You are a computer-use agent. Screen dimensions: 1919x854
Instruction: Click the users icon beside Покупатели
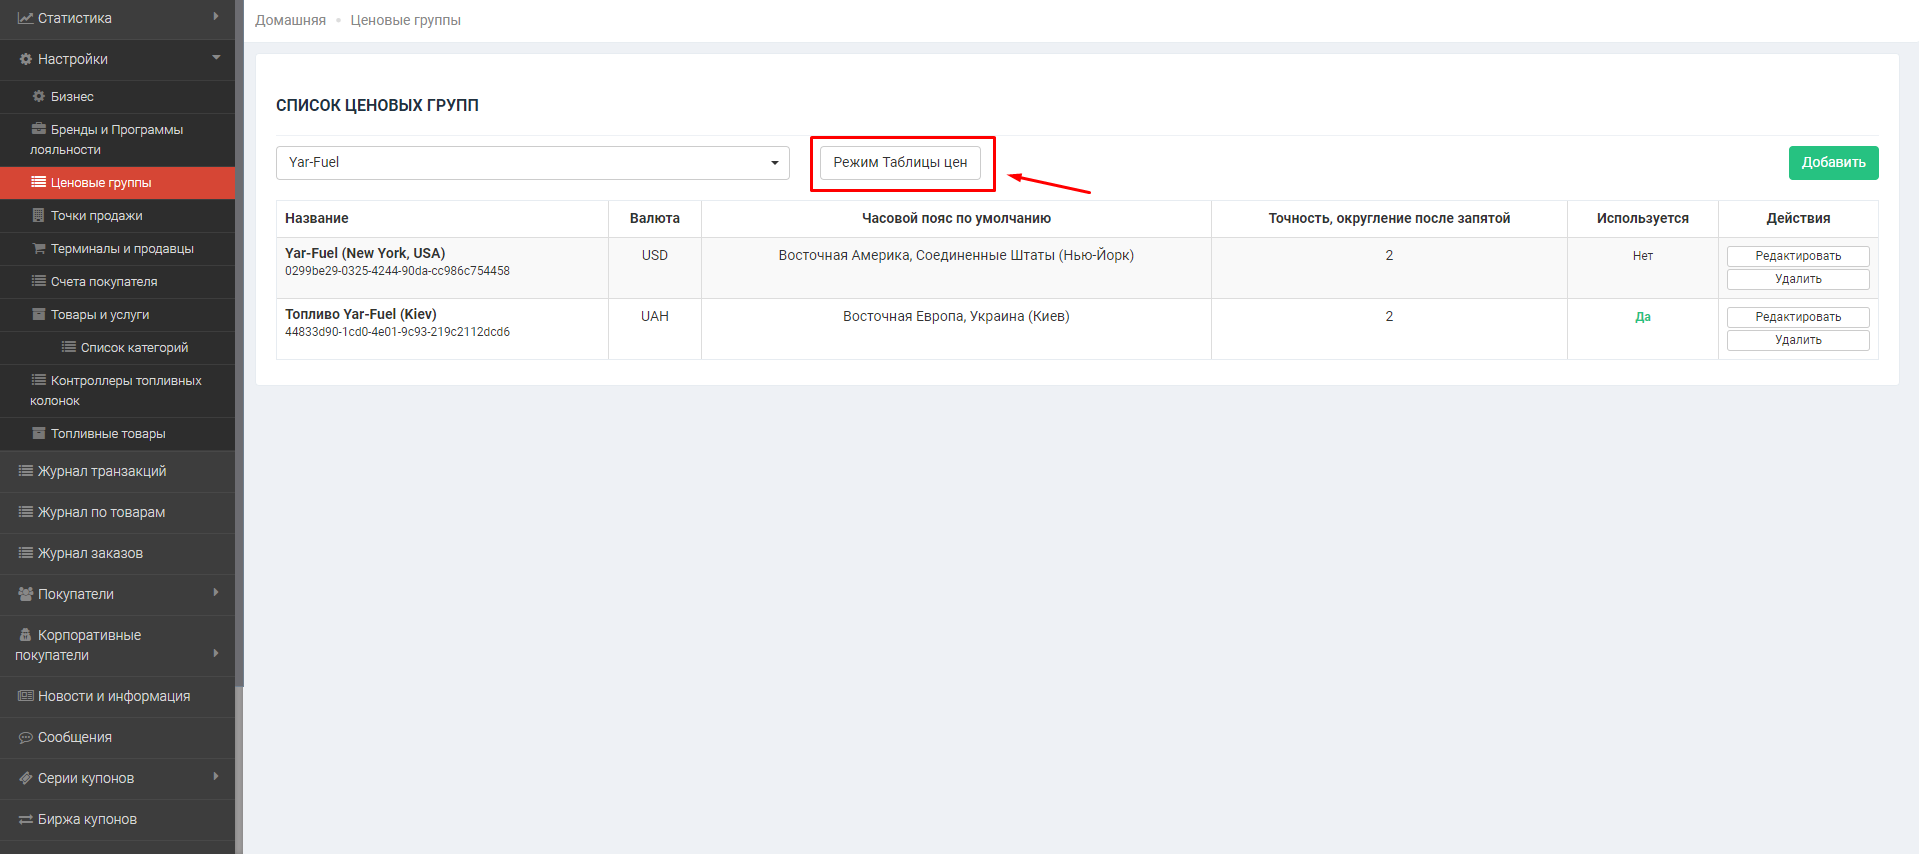[26, 594]
